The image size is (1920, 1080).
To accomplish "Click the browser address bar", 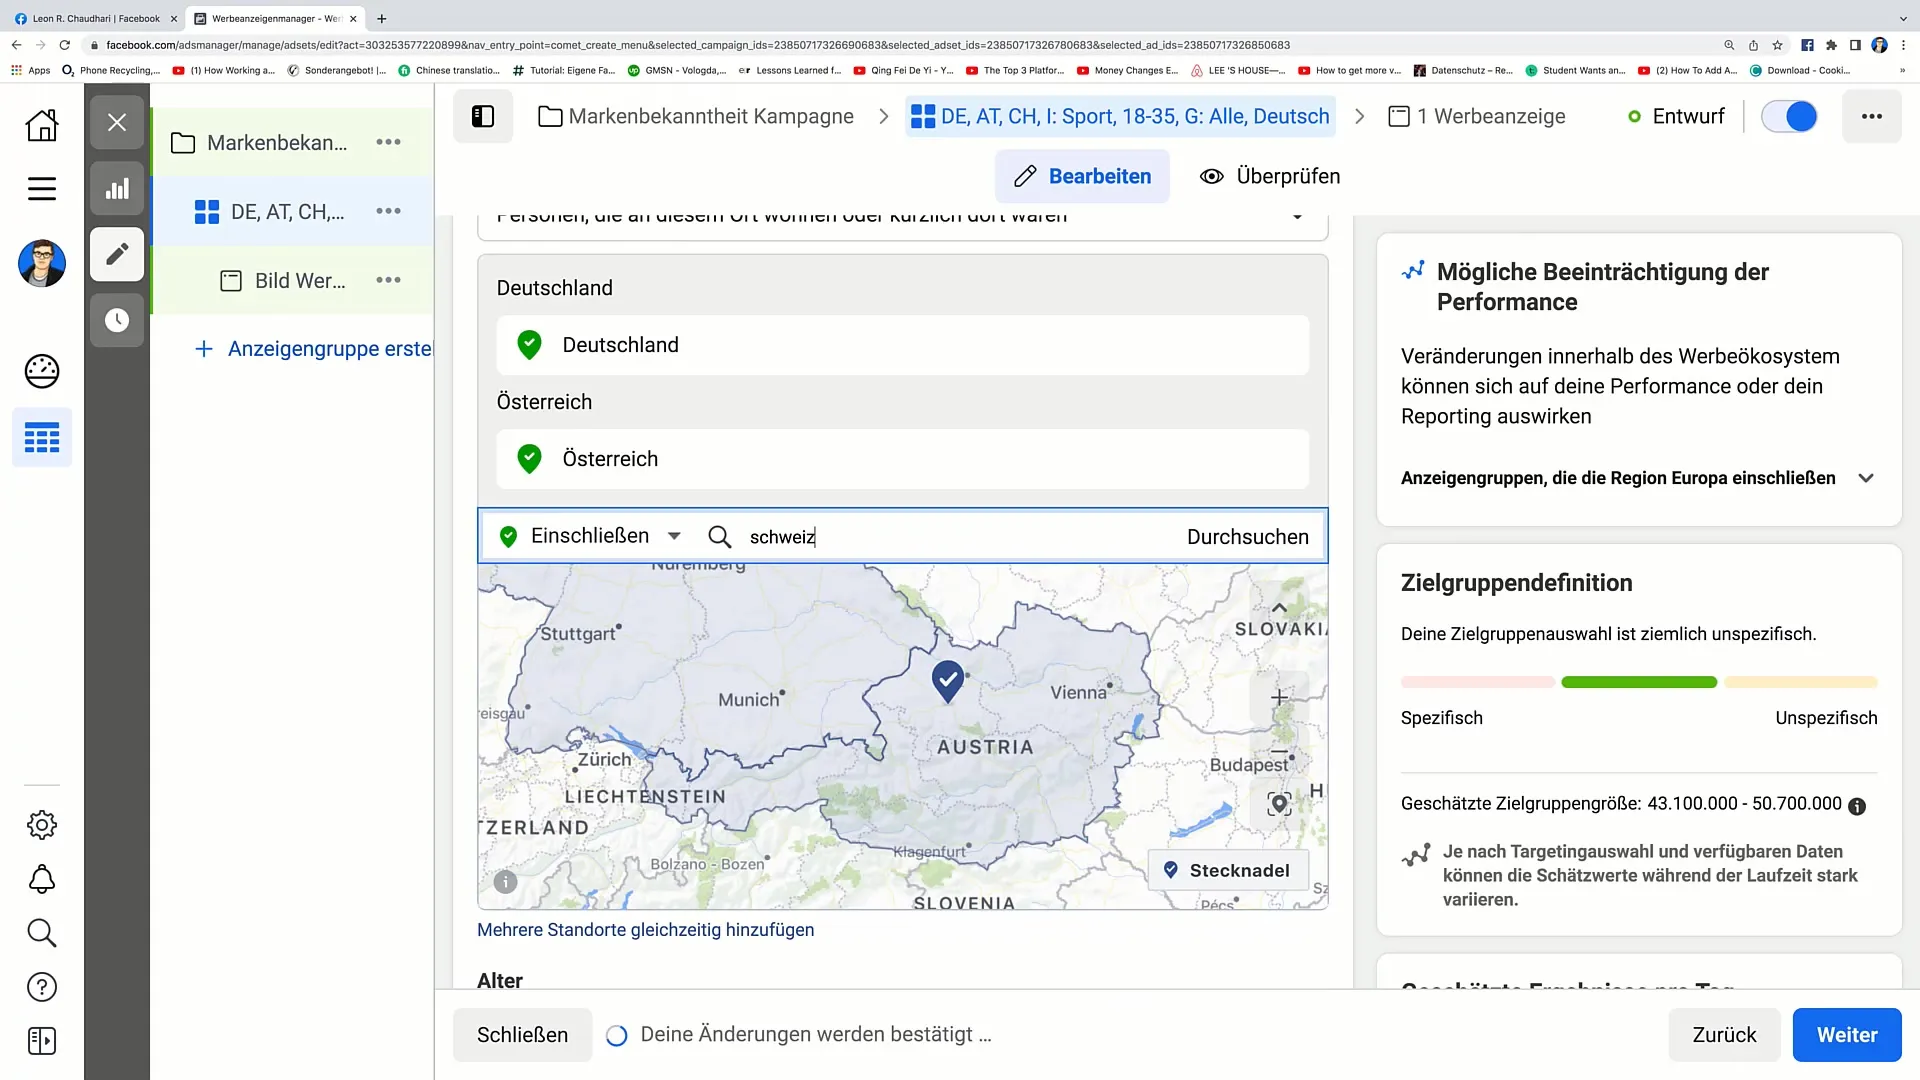I will (x=900, y=45).
